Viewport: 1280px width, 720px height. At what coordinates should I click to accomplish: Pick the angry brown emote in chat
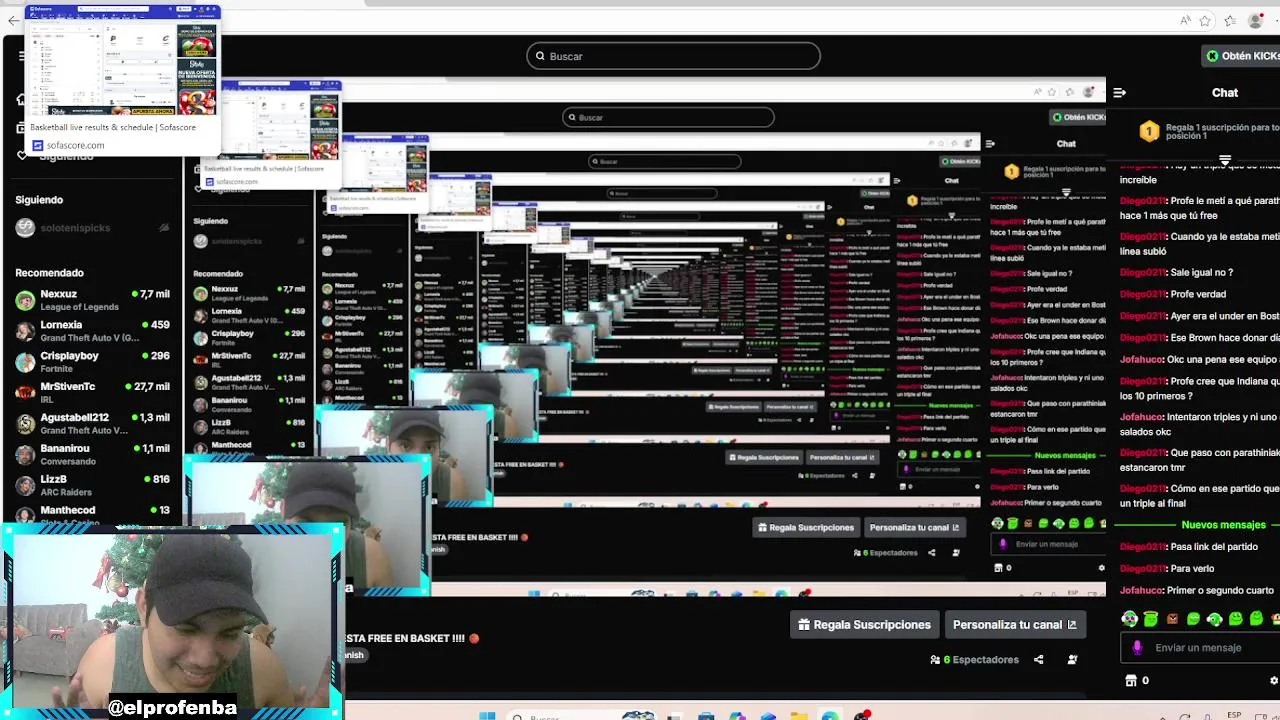pos(1172,619)
